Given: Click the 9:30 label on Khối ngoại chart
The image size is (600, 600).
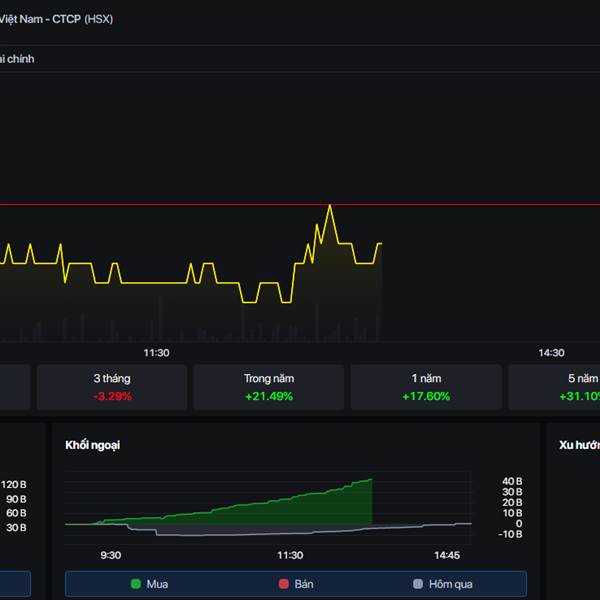Looking at the screenshot, I should click(110, 555).
